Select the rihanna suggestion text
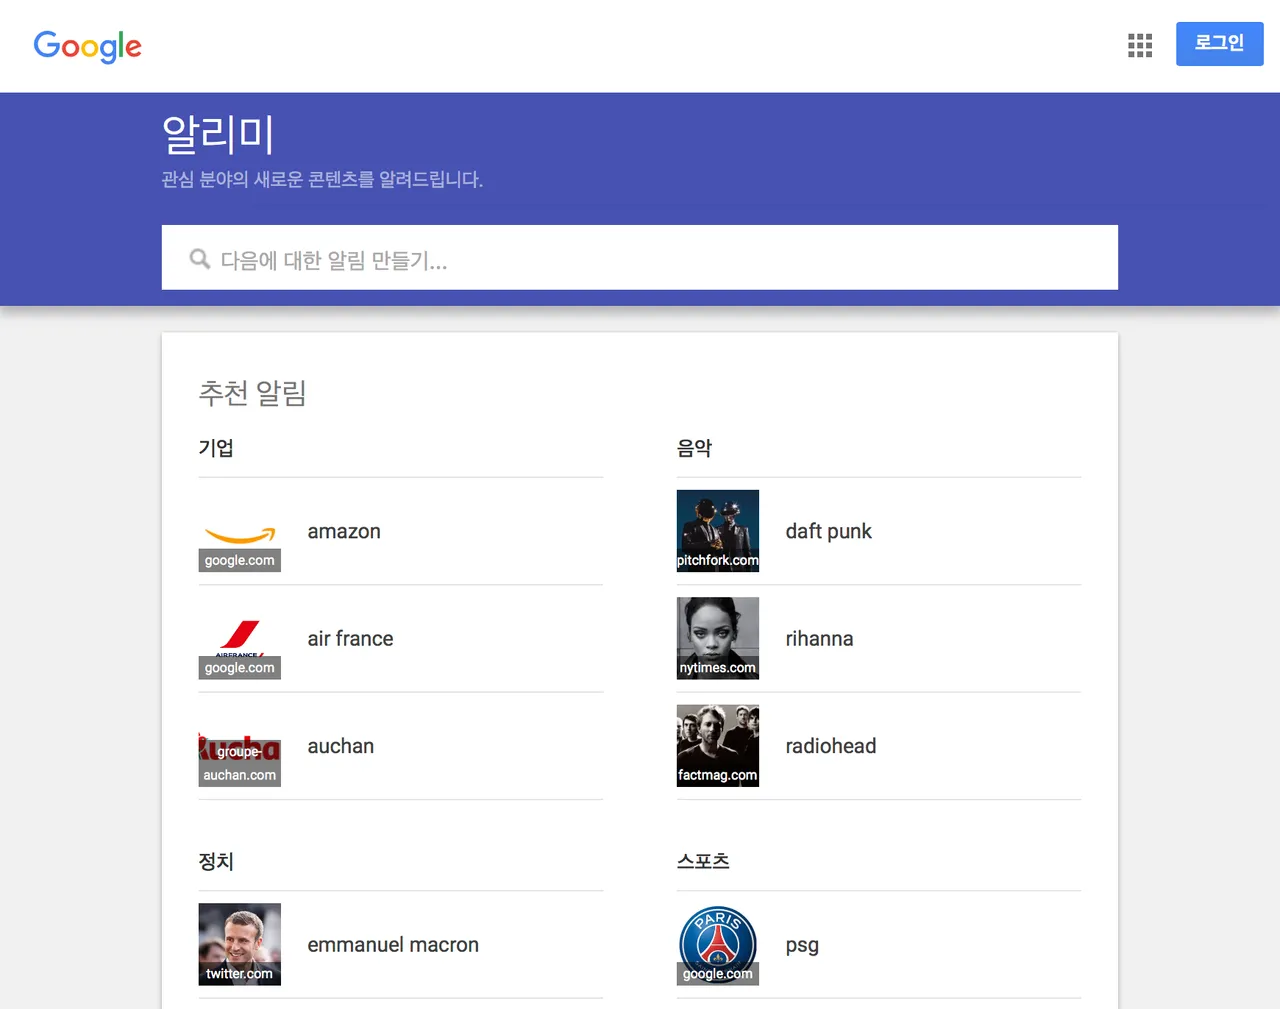Screen dimensions: 1280x1009 (820, 638)
